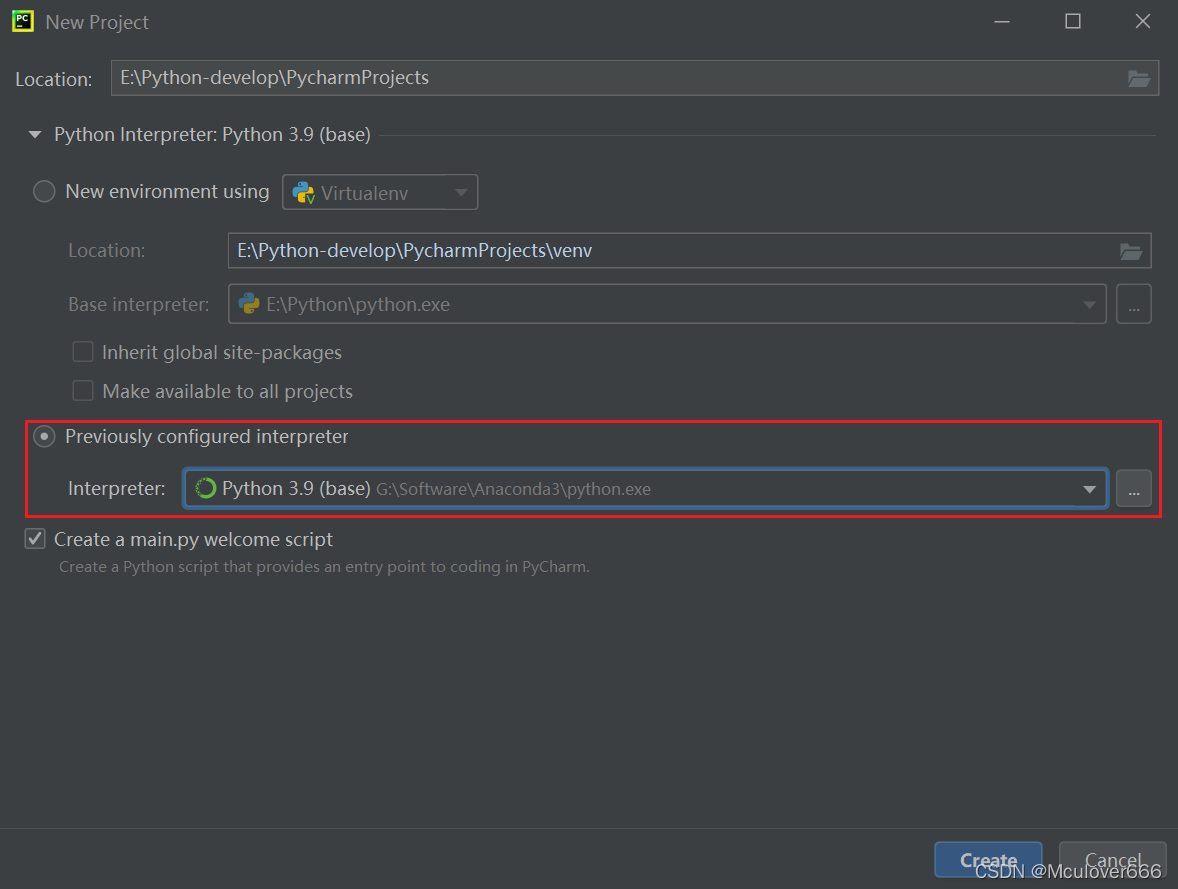This screenshot has height=889, width=1178.
Task: Open the Virtualenv environment type dropdown
Action: pyautogui.click(x=380, y=192)
